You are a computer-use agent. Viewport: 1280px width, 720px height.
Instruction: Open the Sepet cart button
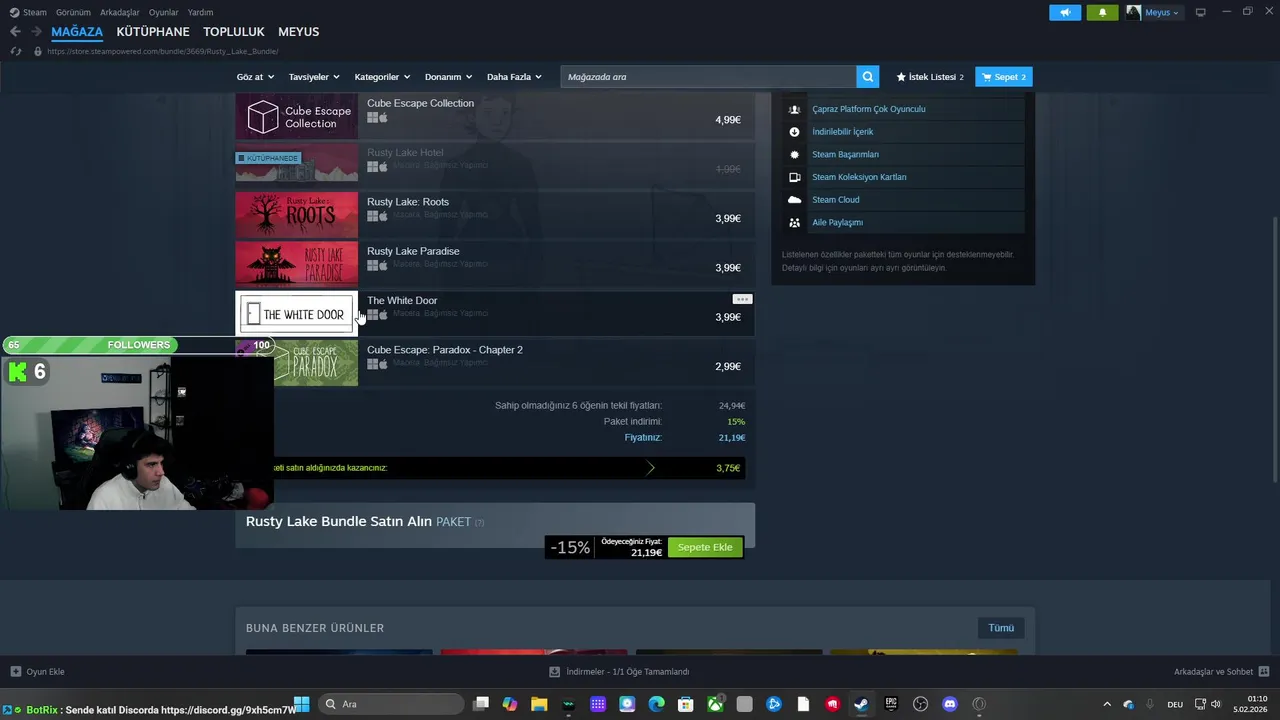[1003, 77]
